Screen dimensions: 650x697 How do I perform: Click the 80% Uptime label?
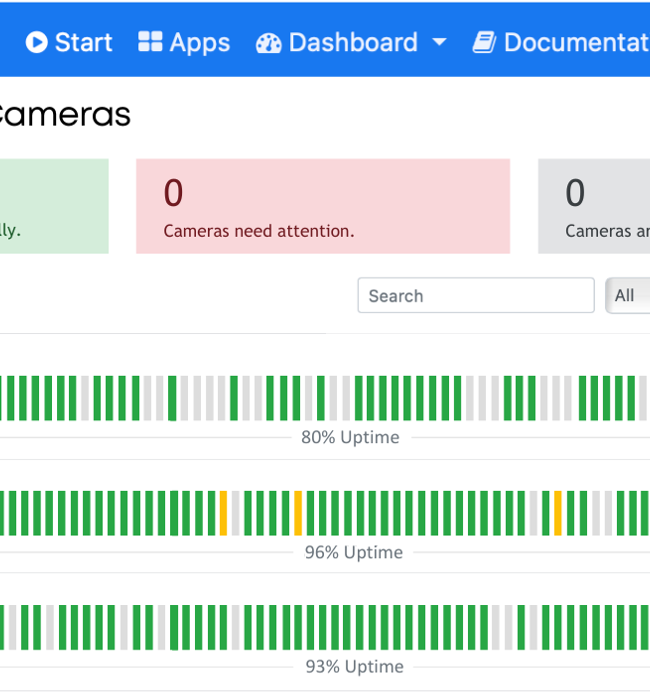tap(350, 437)
